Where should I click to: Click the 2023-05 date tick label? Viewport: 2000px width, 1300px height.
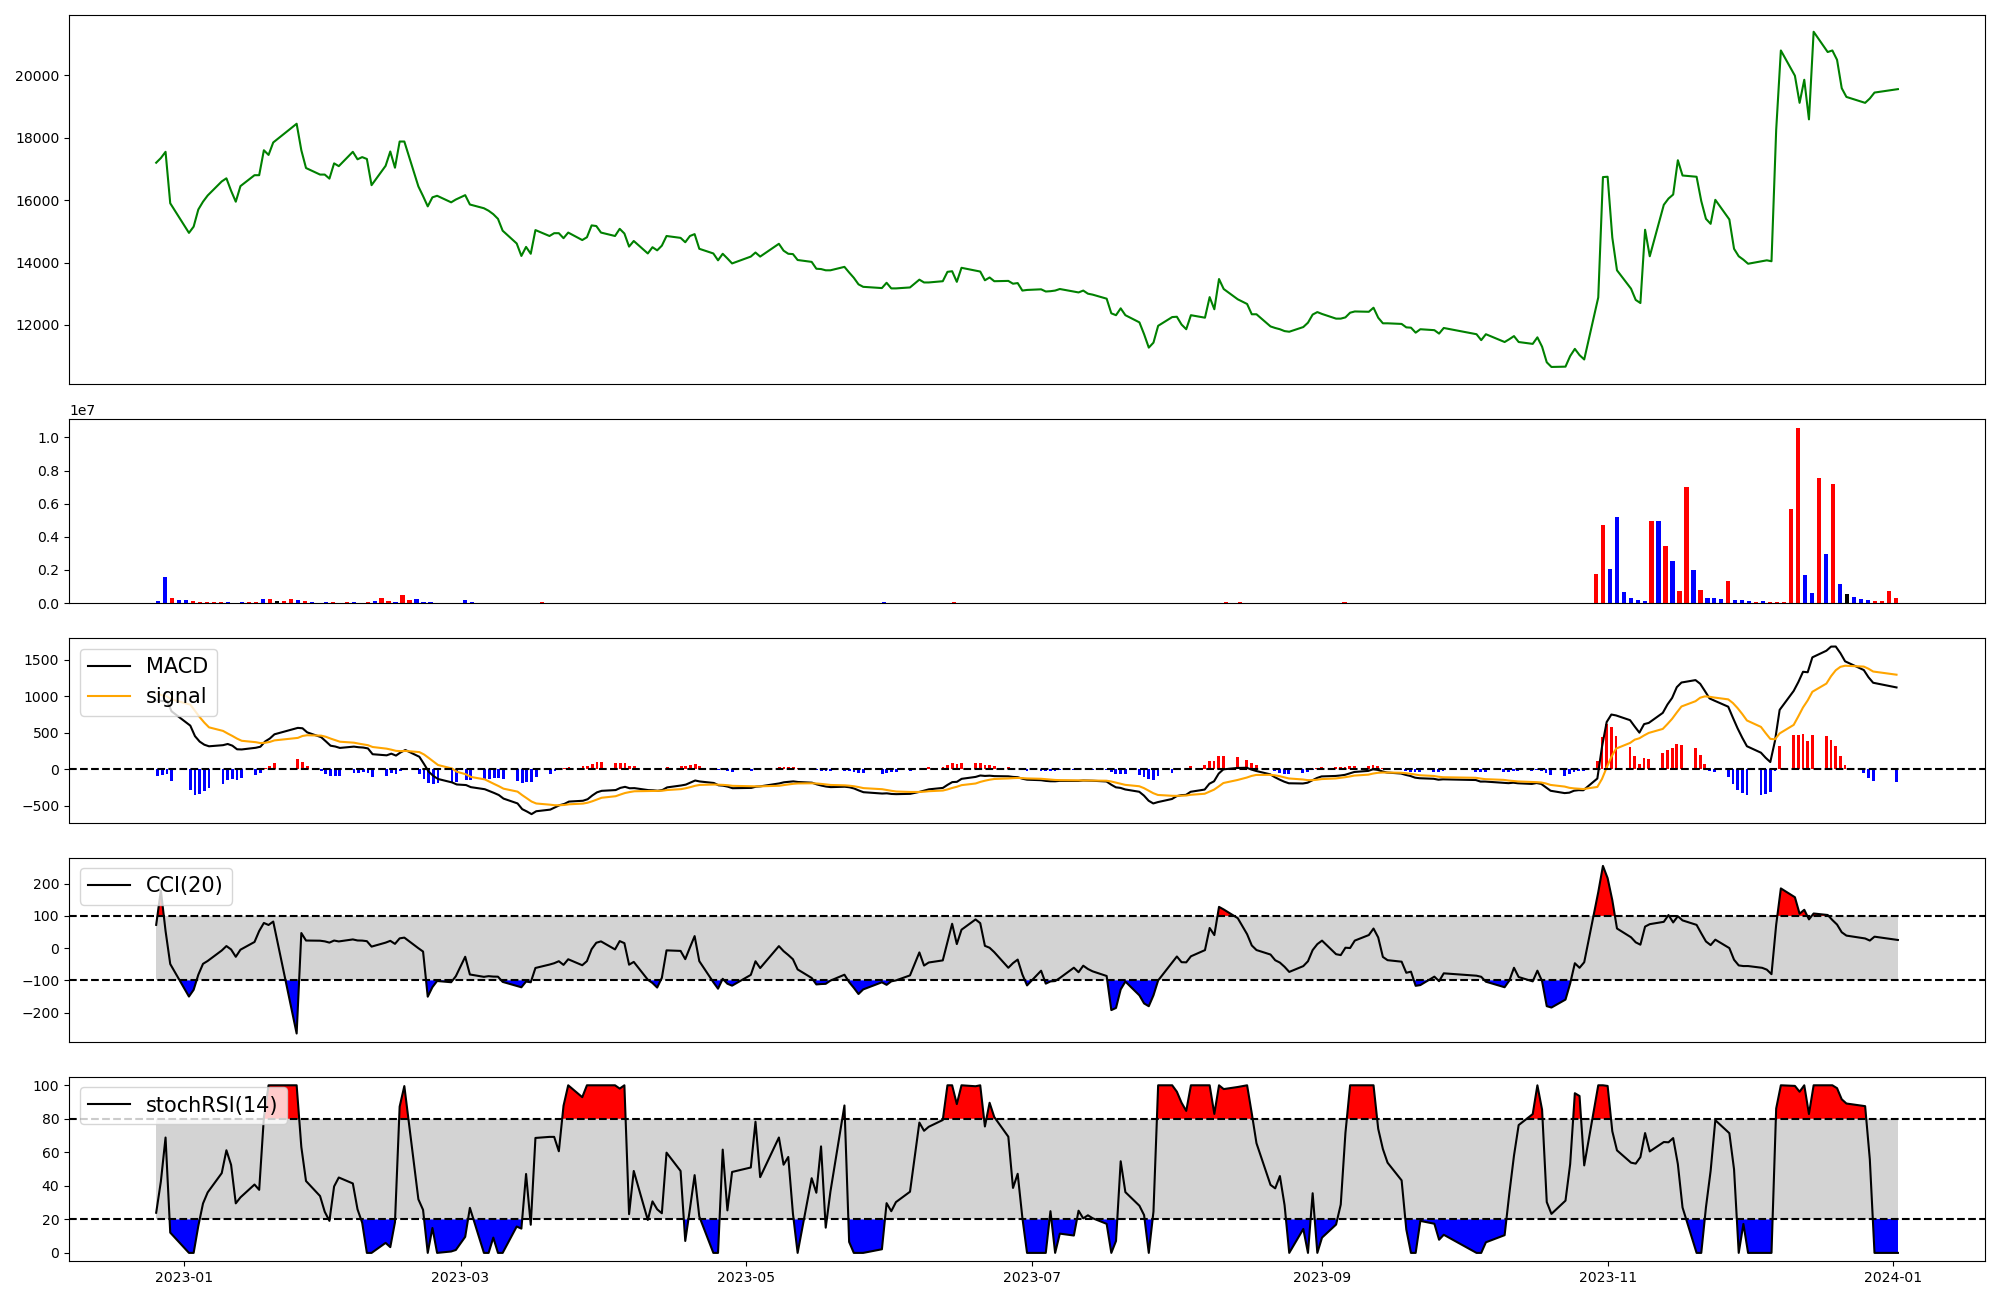746,1277
